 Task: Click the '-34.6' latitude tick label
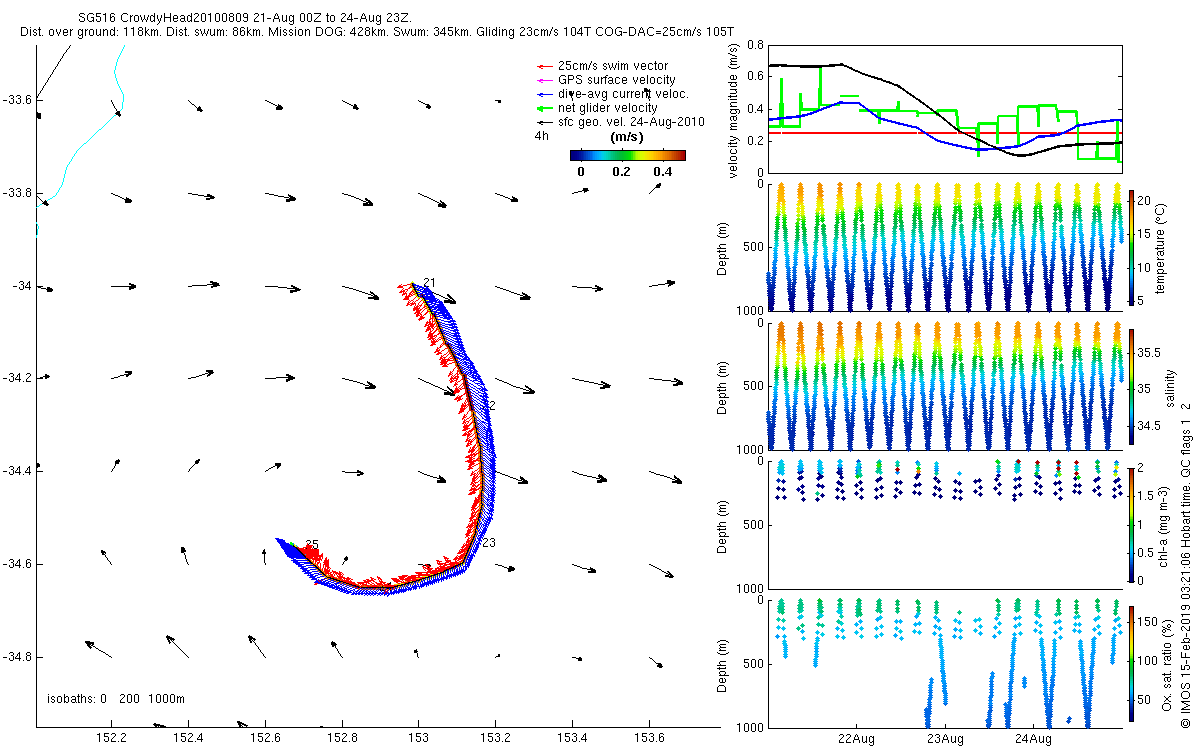(x=17, y=564)
